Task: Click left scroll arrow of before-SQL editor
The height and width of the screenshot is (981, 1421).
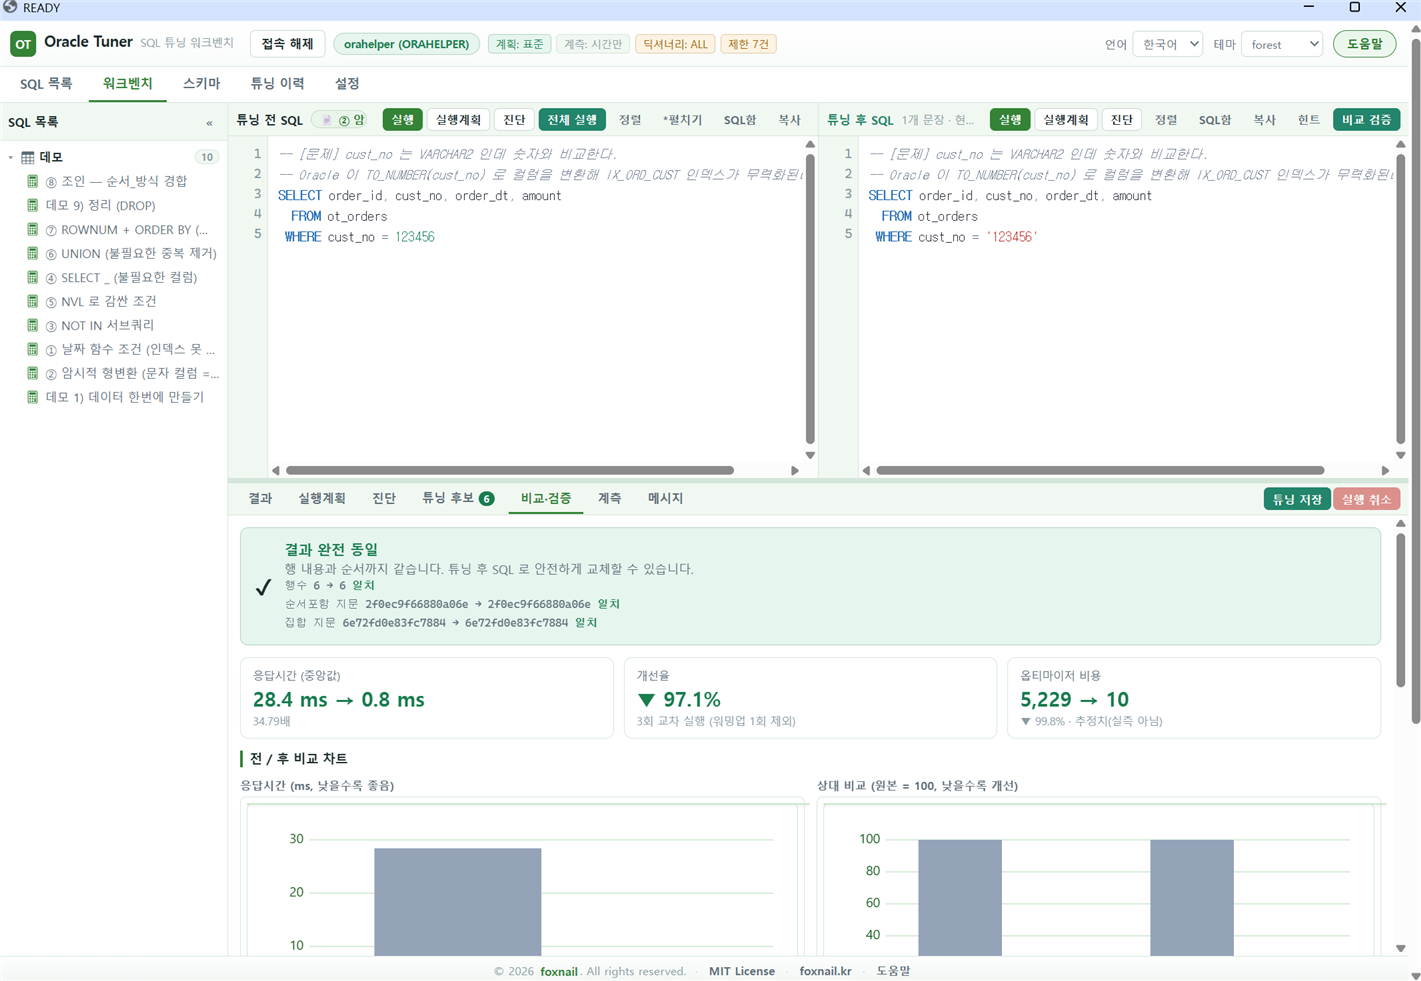Action: (276, 470)
